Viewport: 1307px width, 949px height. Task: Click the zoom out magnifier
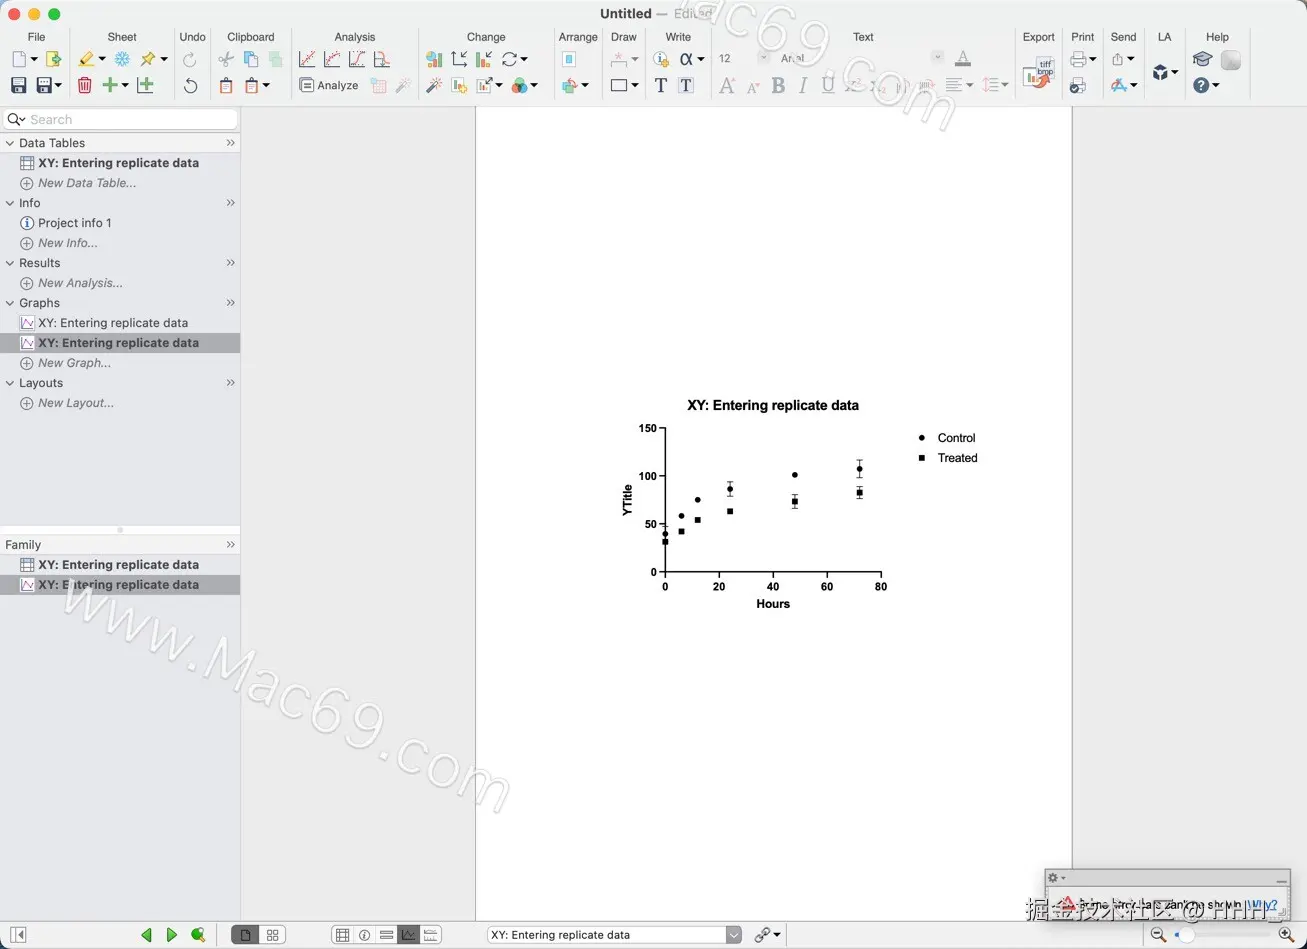tap(1158, 935)
